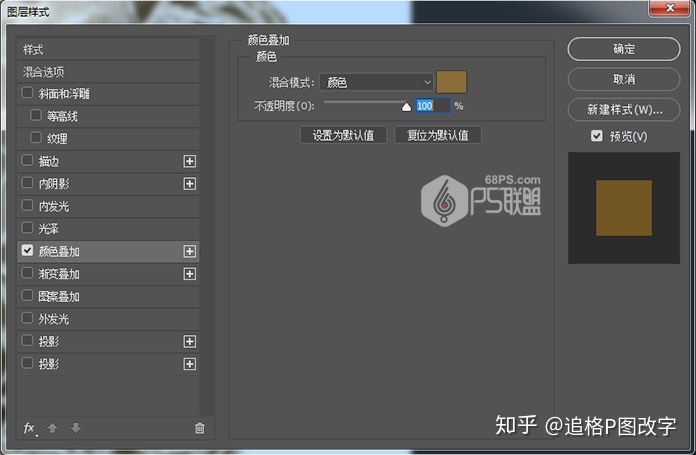Screen dimensions: 696x455
Task: Check the 内阴影 checkbox
Action: [x=28, y=183]
